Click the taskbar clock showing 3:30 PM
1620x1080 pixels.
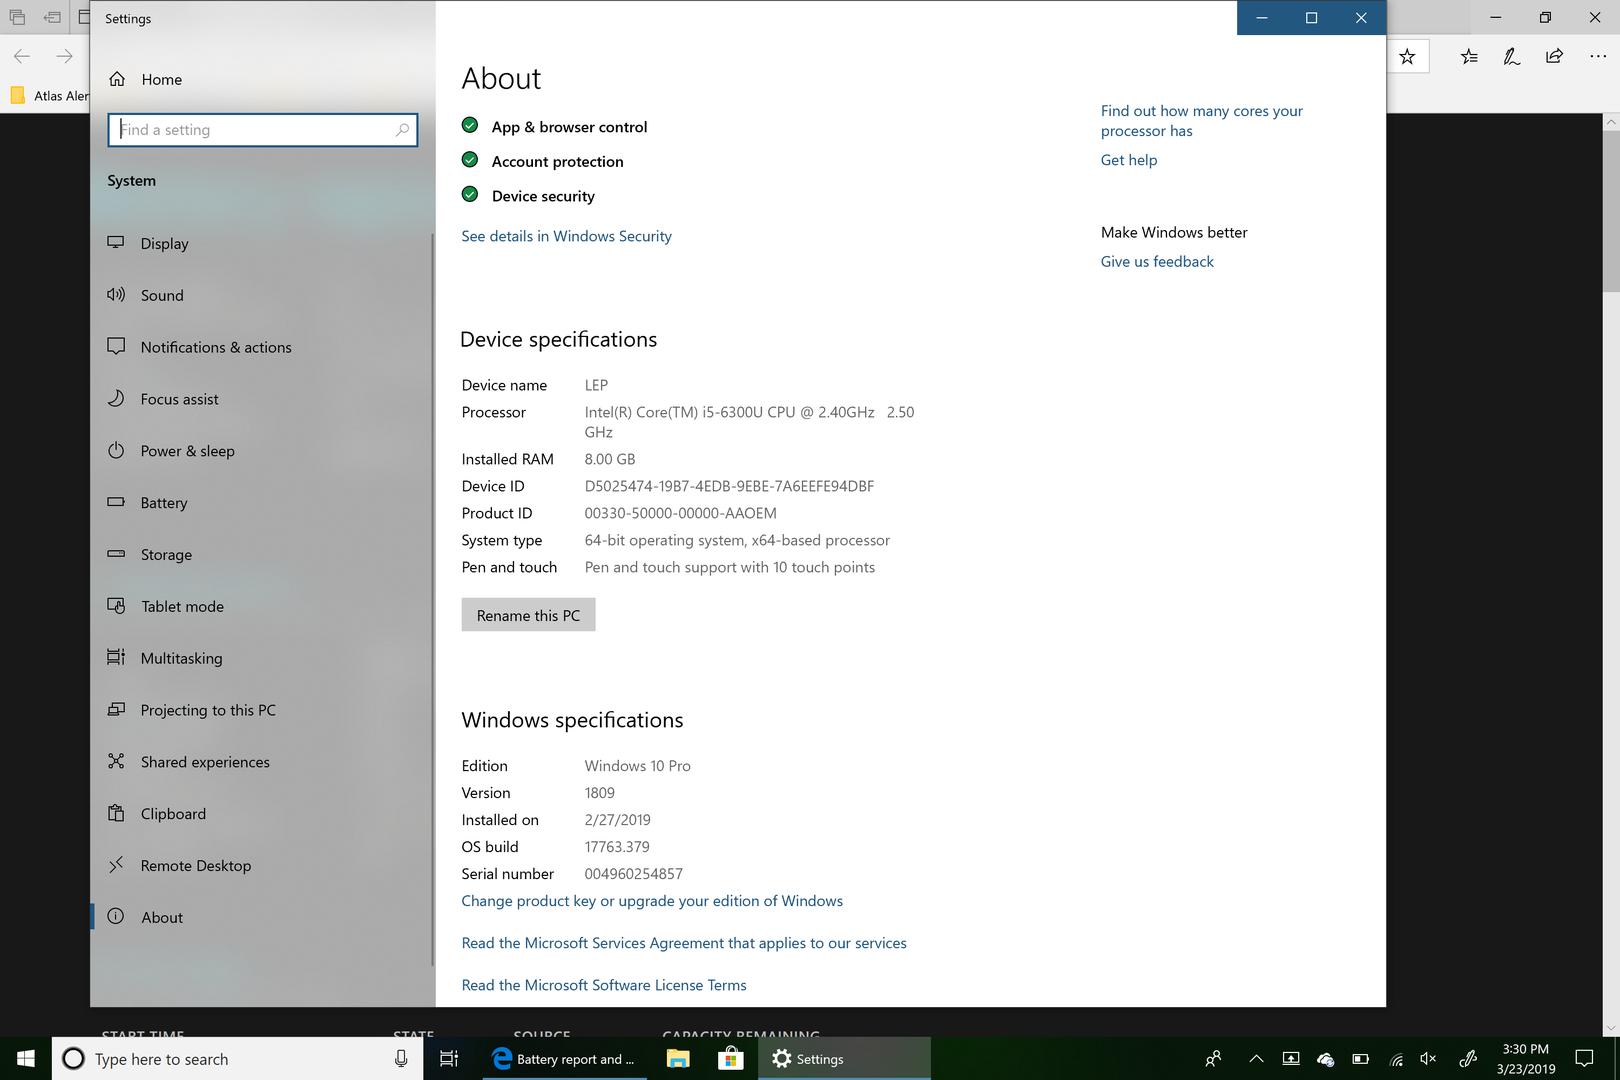(x=1525, y=1058)
